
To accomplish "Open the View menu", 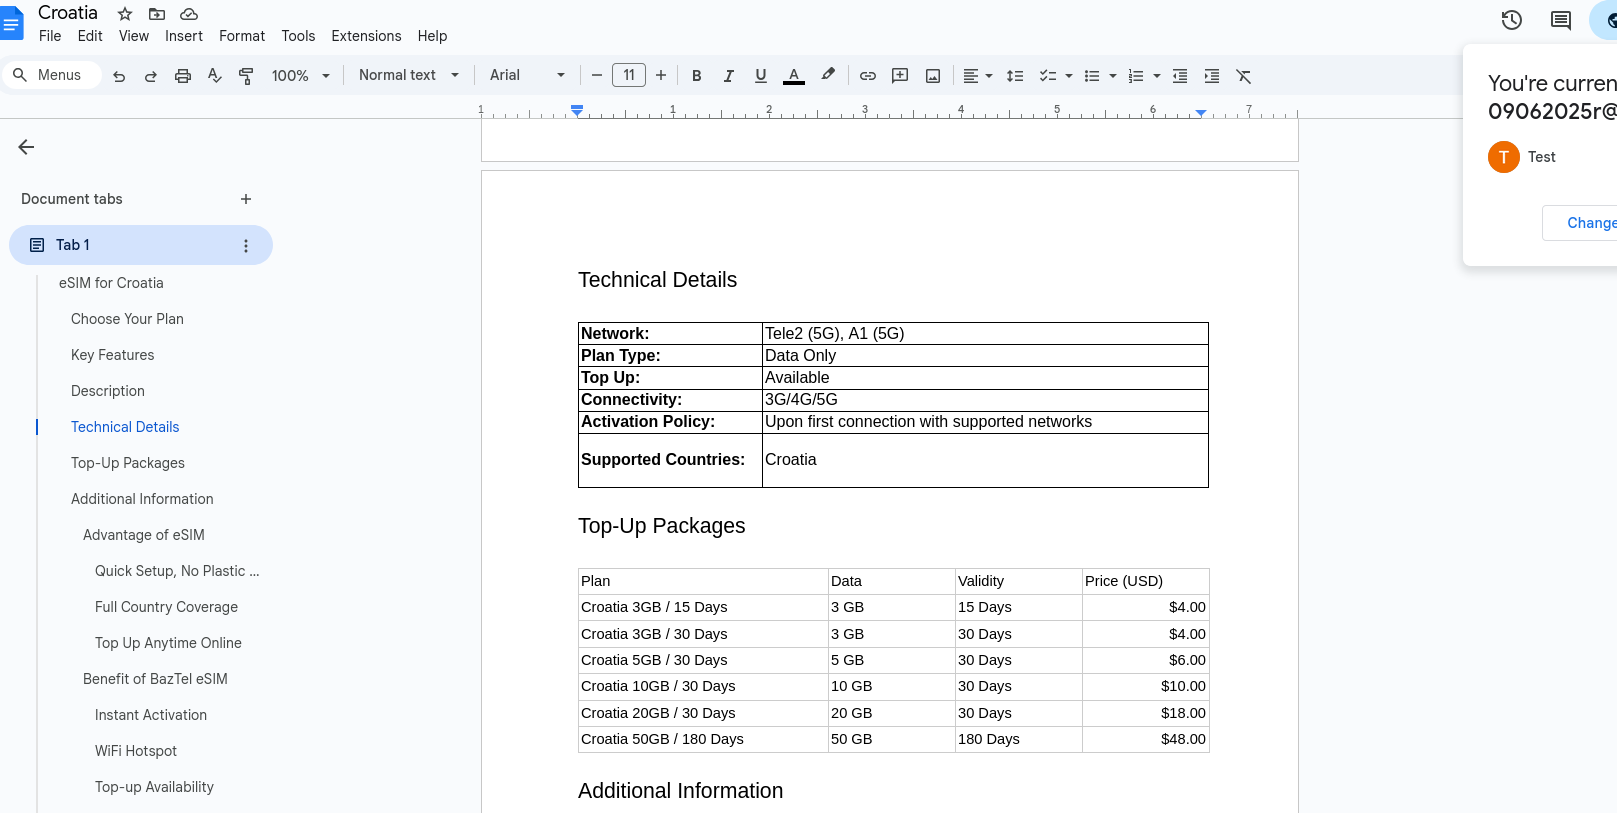I will click(x=134, y=36).
